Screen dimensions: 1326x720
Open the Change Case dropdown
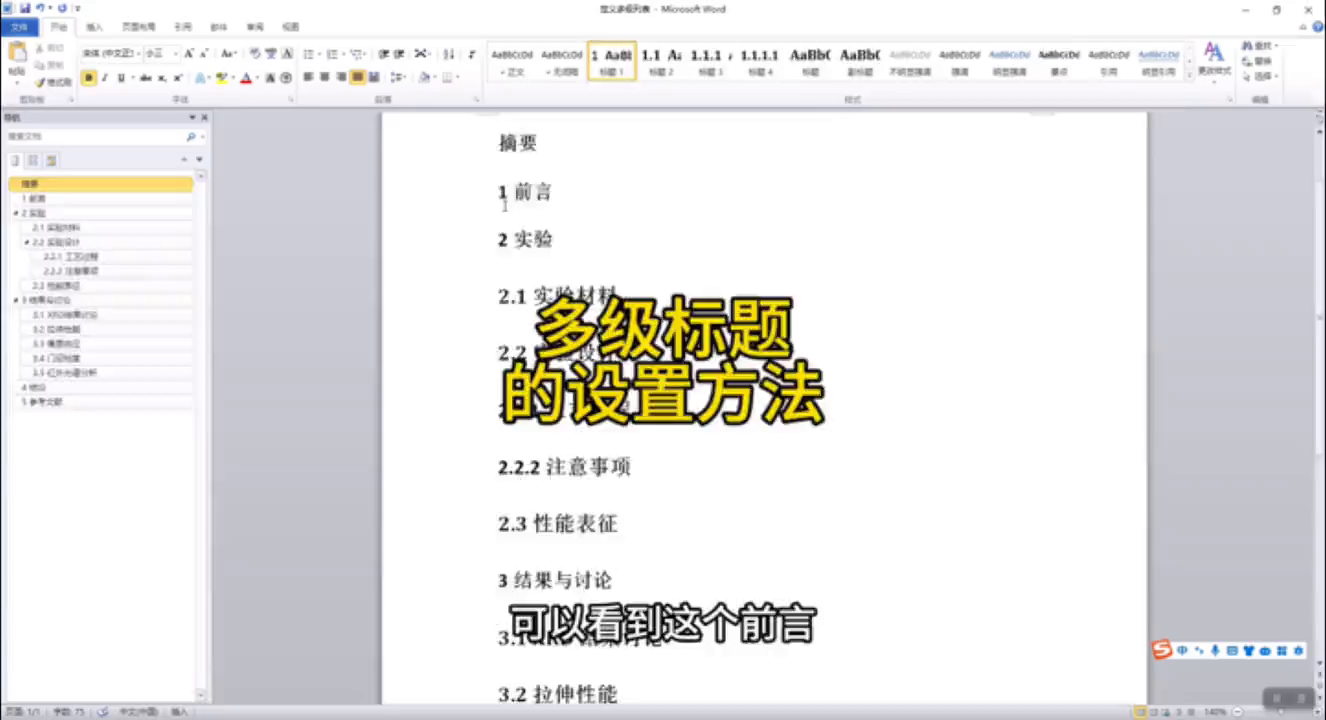click(x=229, y=54)
